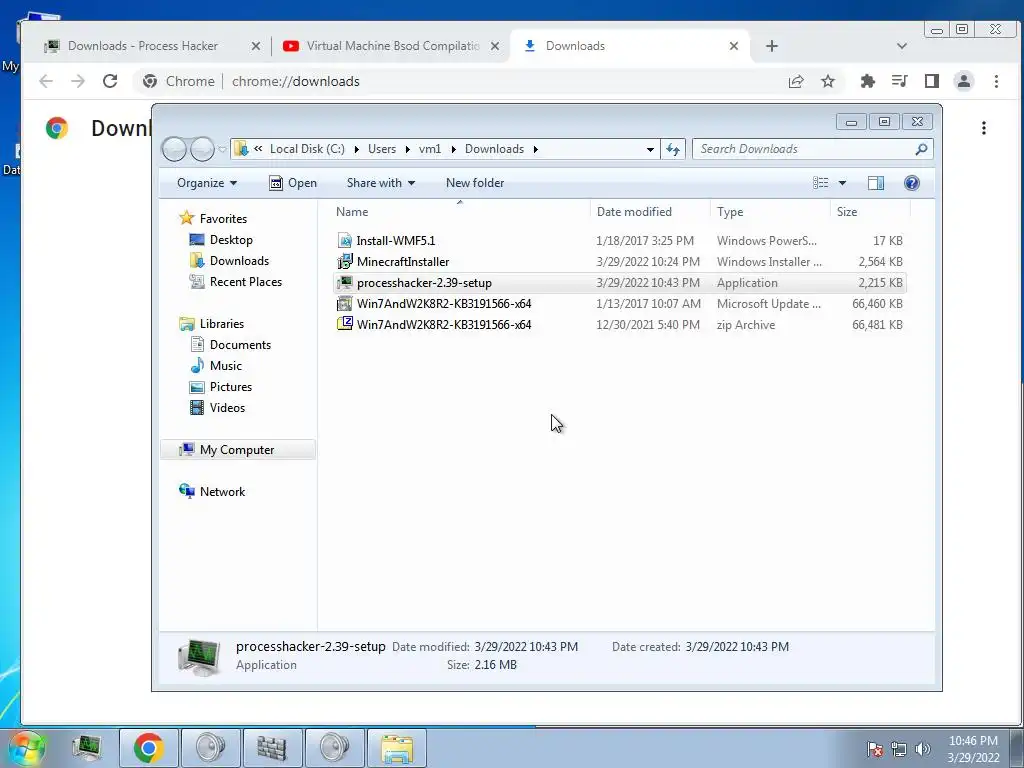Click the Explorer Help icon

click(x=912, y=183)
